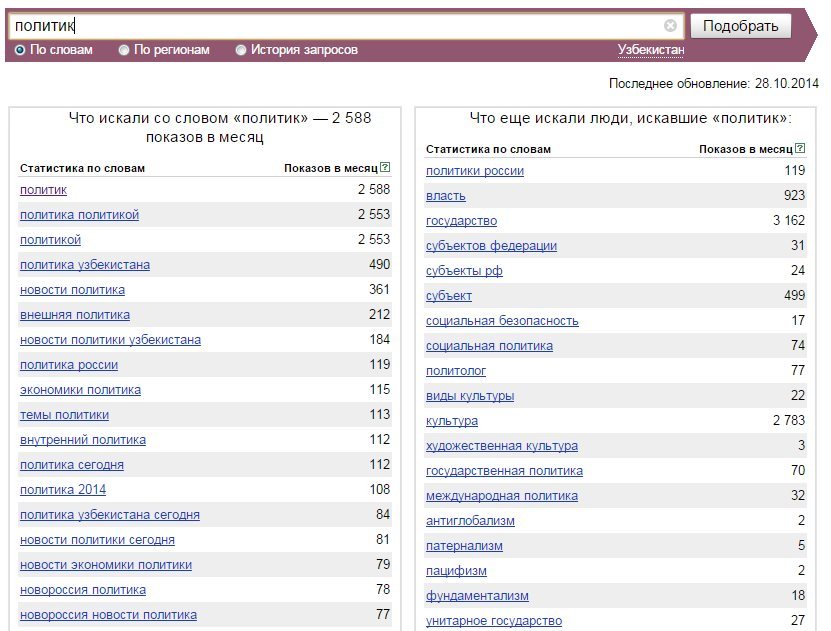Screen dimensions: 831x631
Task: Open the 'темы политики' link
Action: [65, 415]
